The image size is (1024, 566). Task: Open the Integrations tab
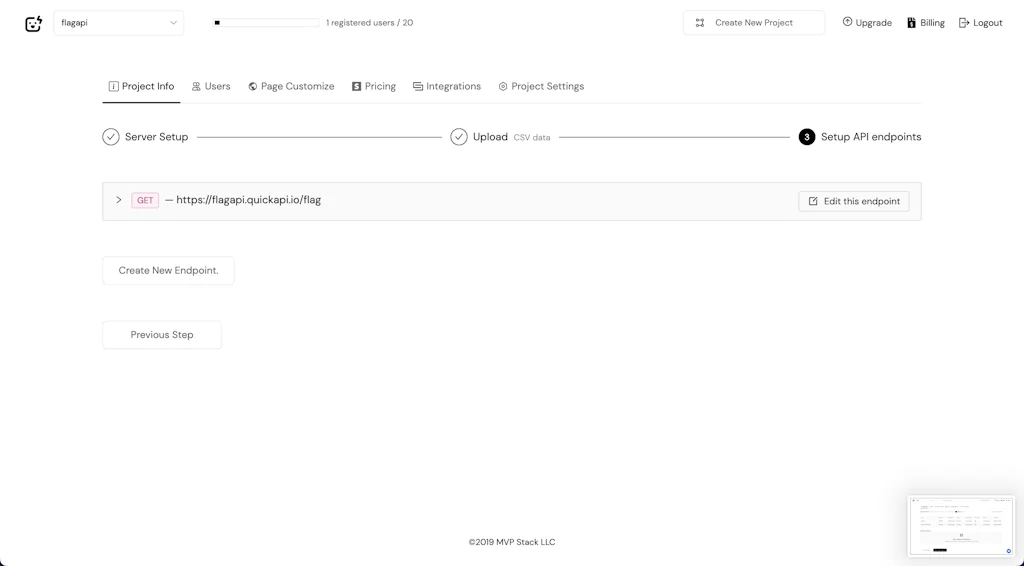pyautogui.click(x=447, y=86)
